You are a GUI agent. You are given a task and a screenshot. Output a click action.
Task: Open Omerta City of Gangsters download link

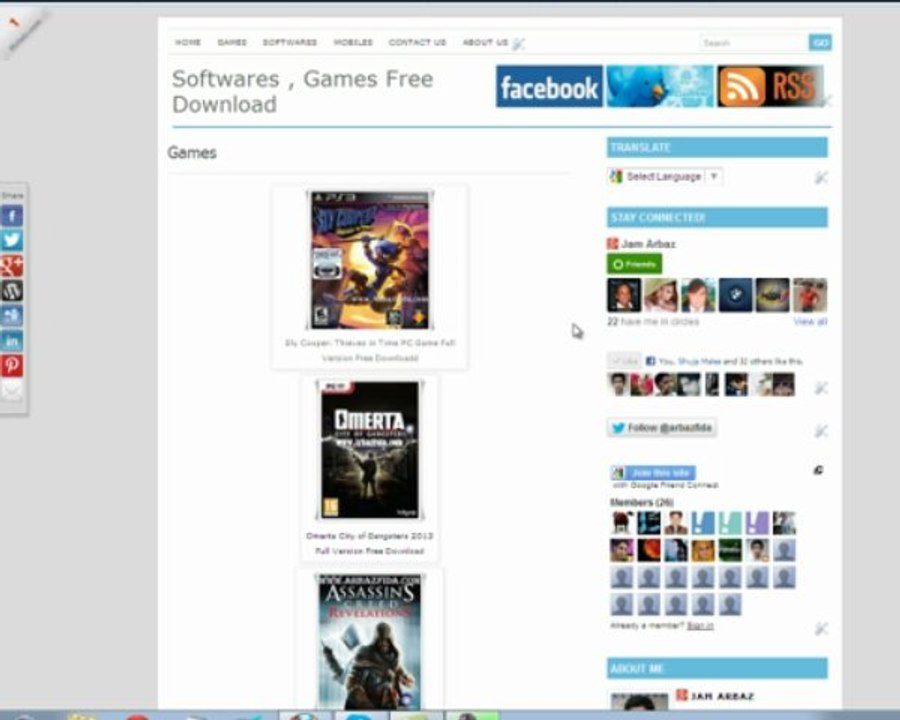point(370,543)
